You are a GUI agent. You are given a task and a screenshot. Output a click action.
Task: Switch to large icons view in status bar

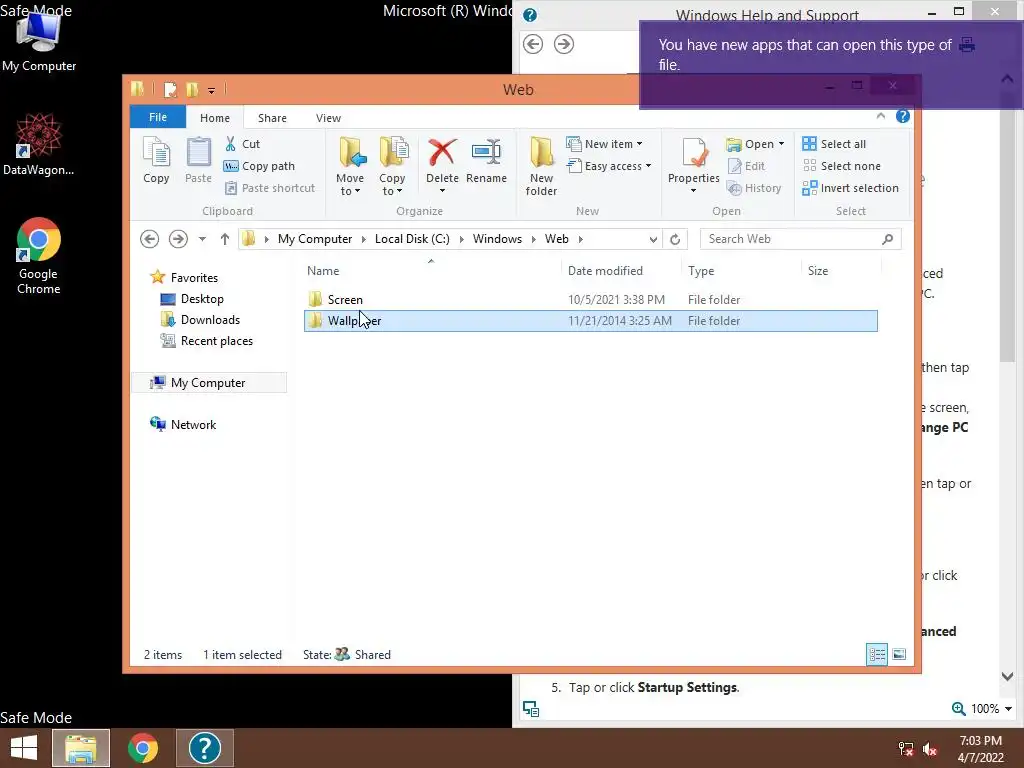coord(899,654)
